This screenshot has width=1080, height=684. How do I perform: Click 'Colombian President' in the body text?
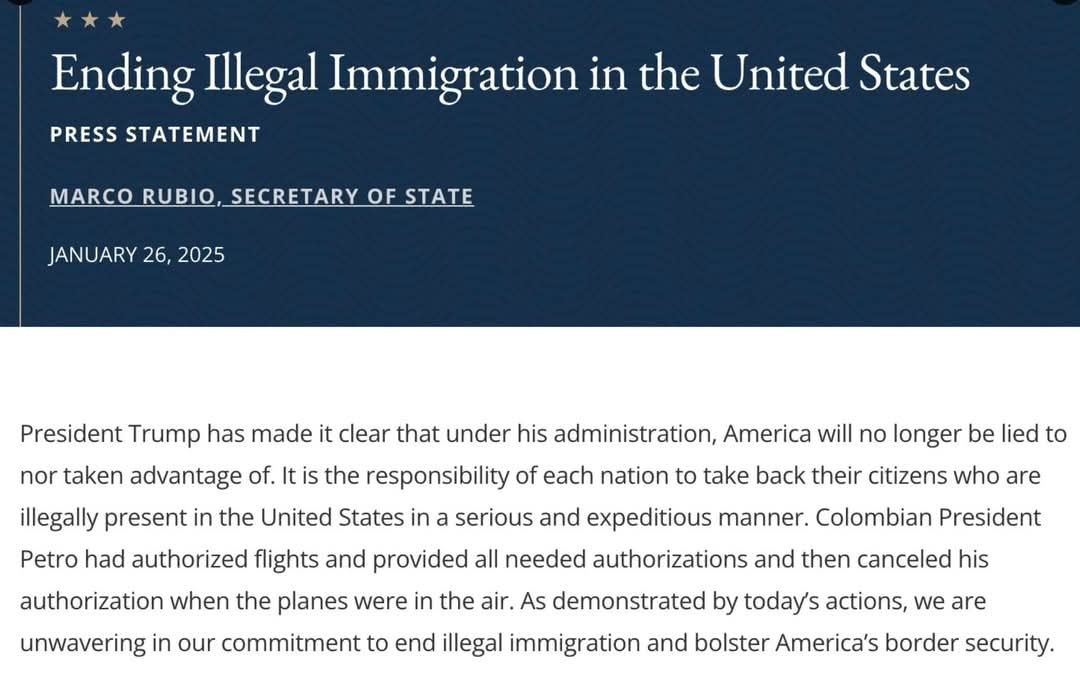coord(928,517)
